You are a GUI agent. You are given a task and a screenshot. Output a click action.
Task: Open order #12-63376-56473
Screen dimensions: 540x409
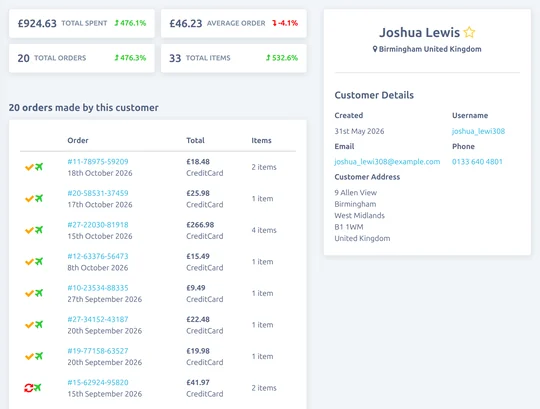98,256
